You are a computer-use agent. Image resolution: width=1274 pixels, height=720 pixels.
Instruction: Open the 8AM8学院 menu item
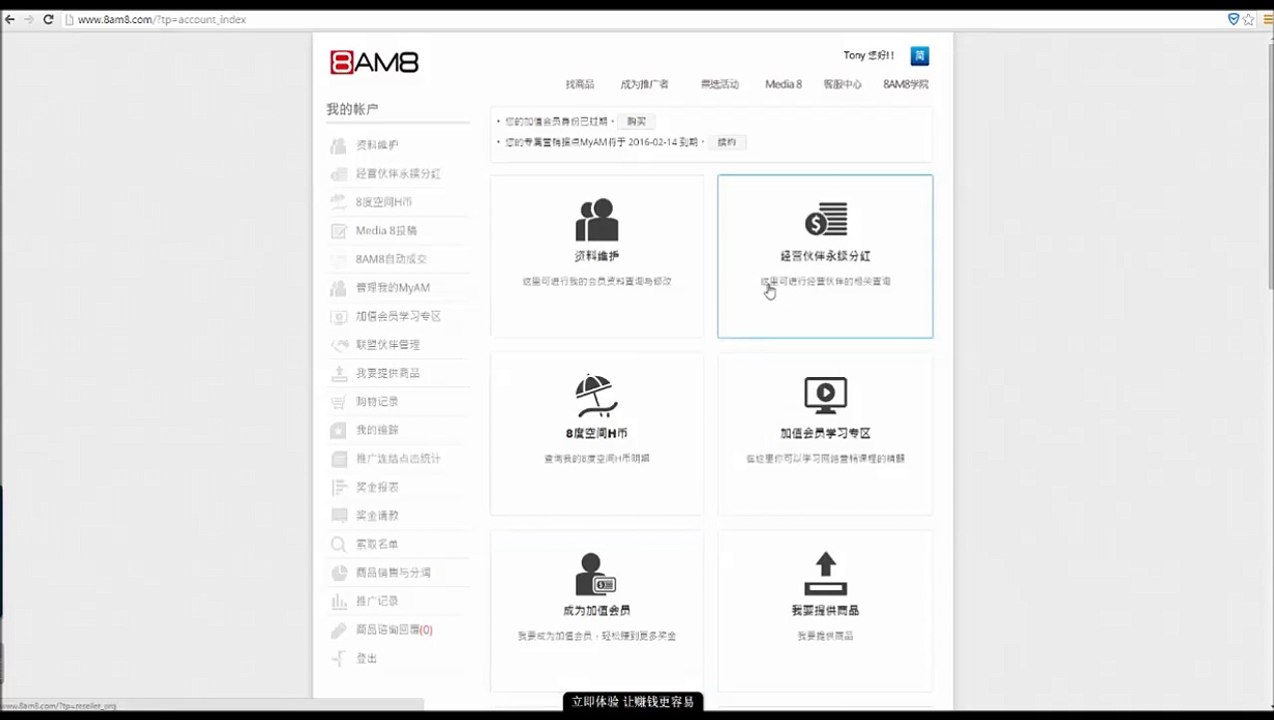tap(905, 85)
